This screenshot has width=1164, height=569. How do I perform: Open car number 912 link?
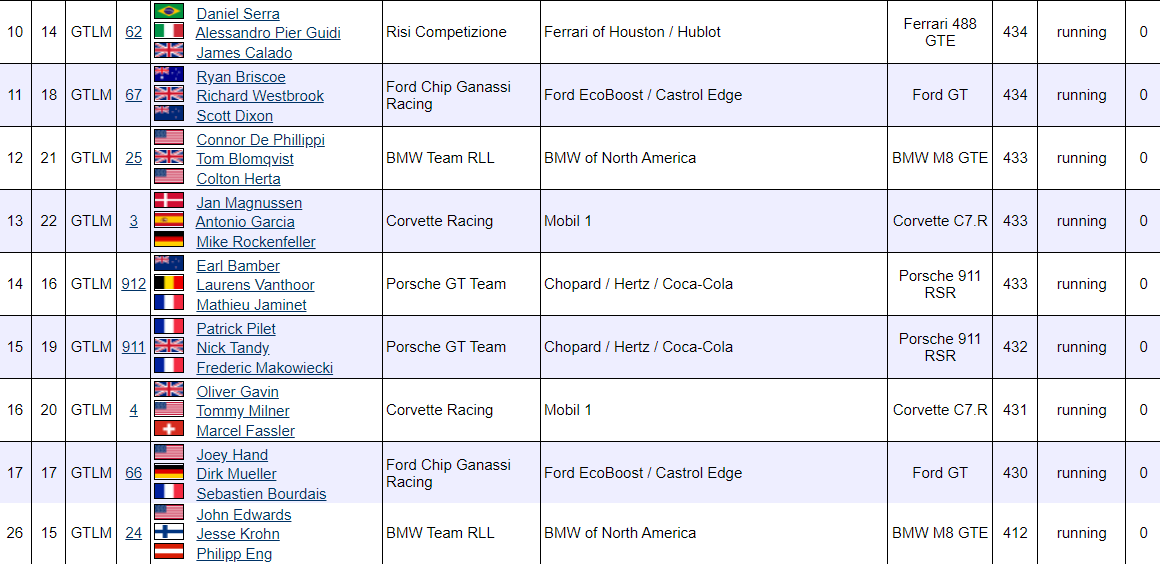coord(134,284)
